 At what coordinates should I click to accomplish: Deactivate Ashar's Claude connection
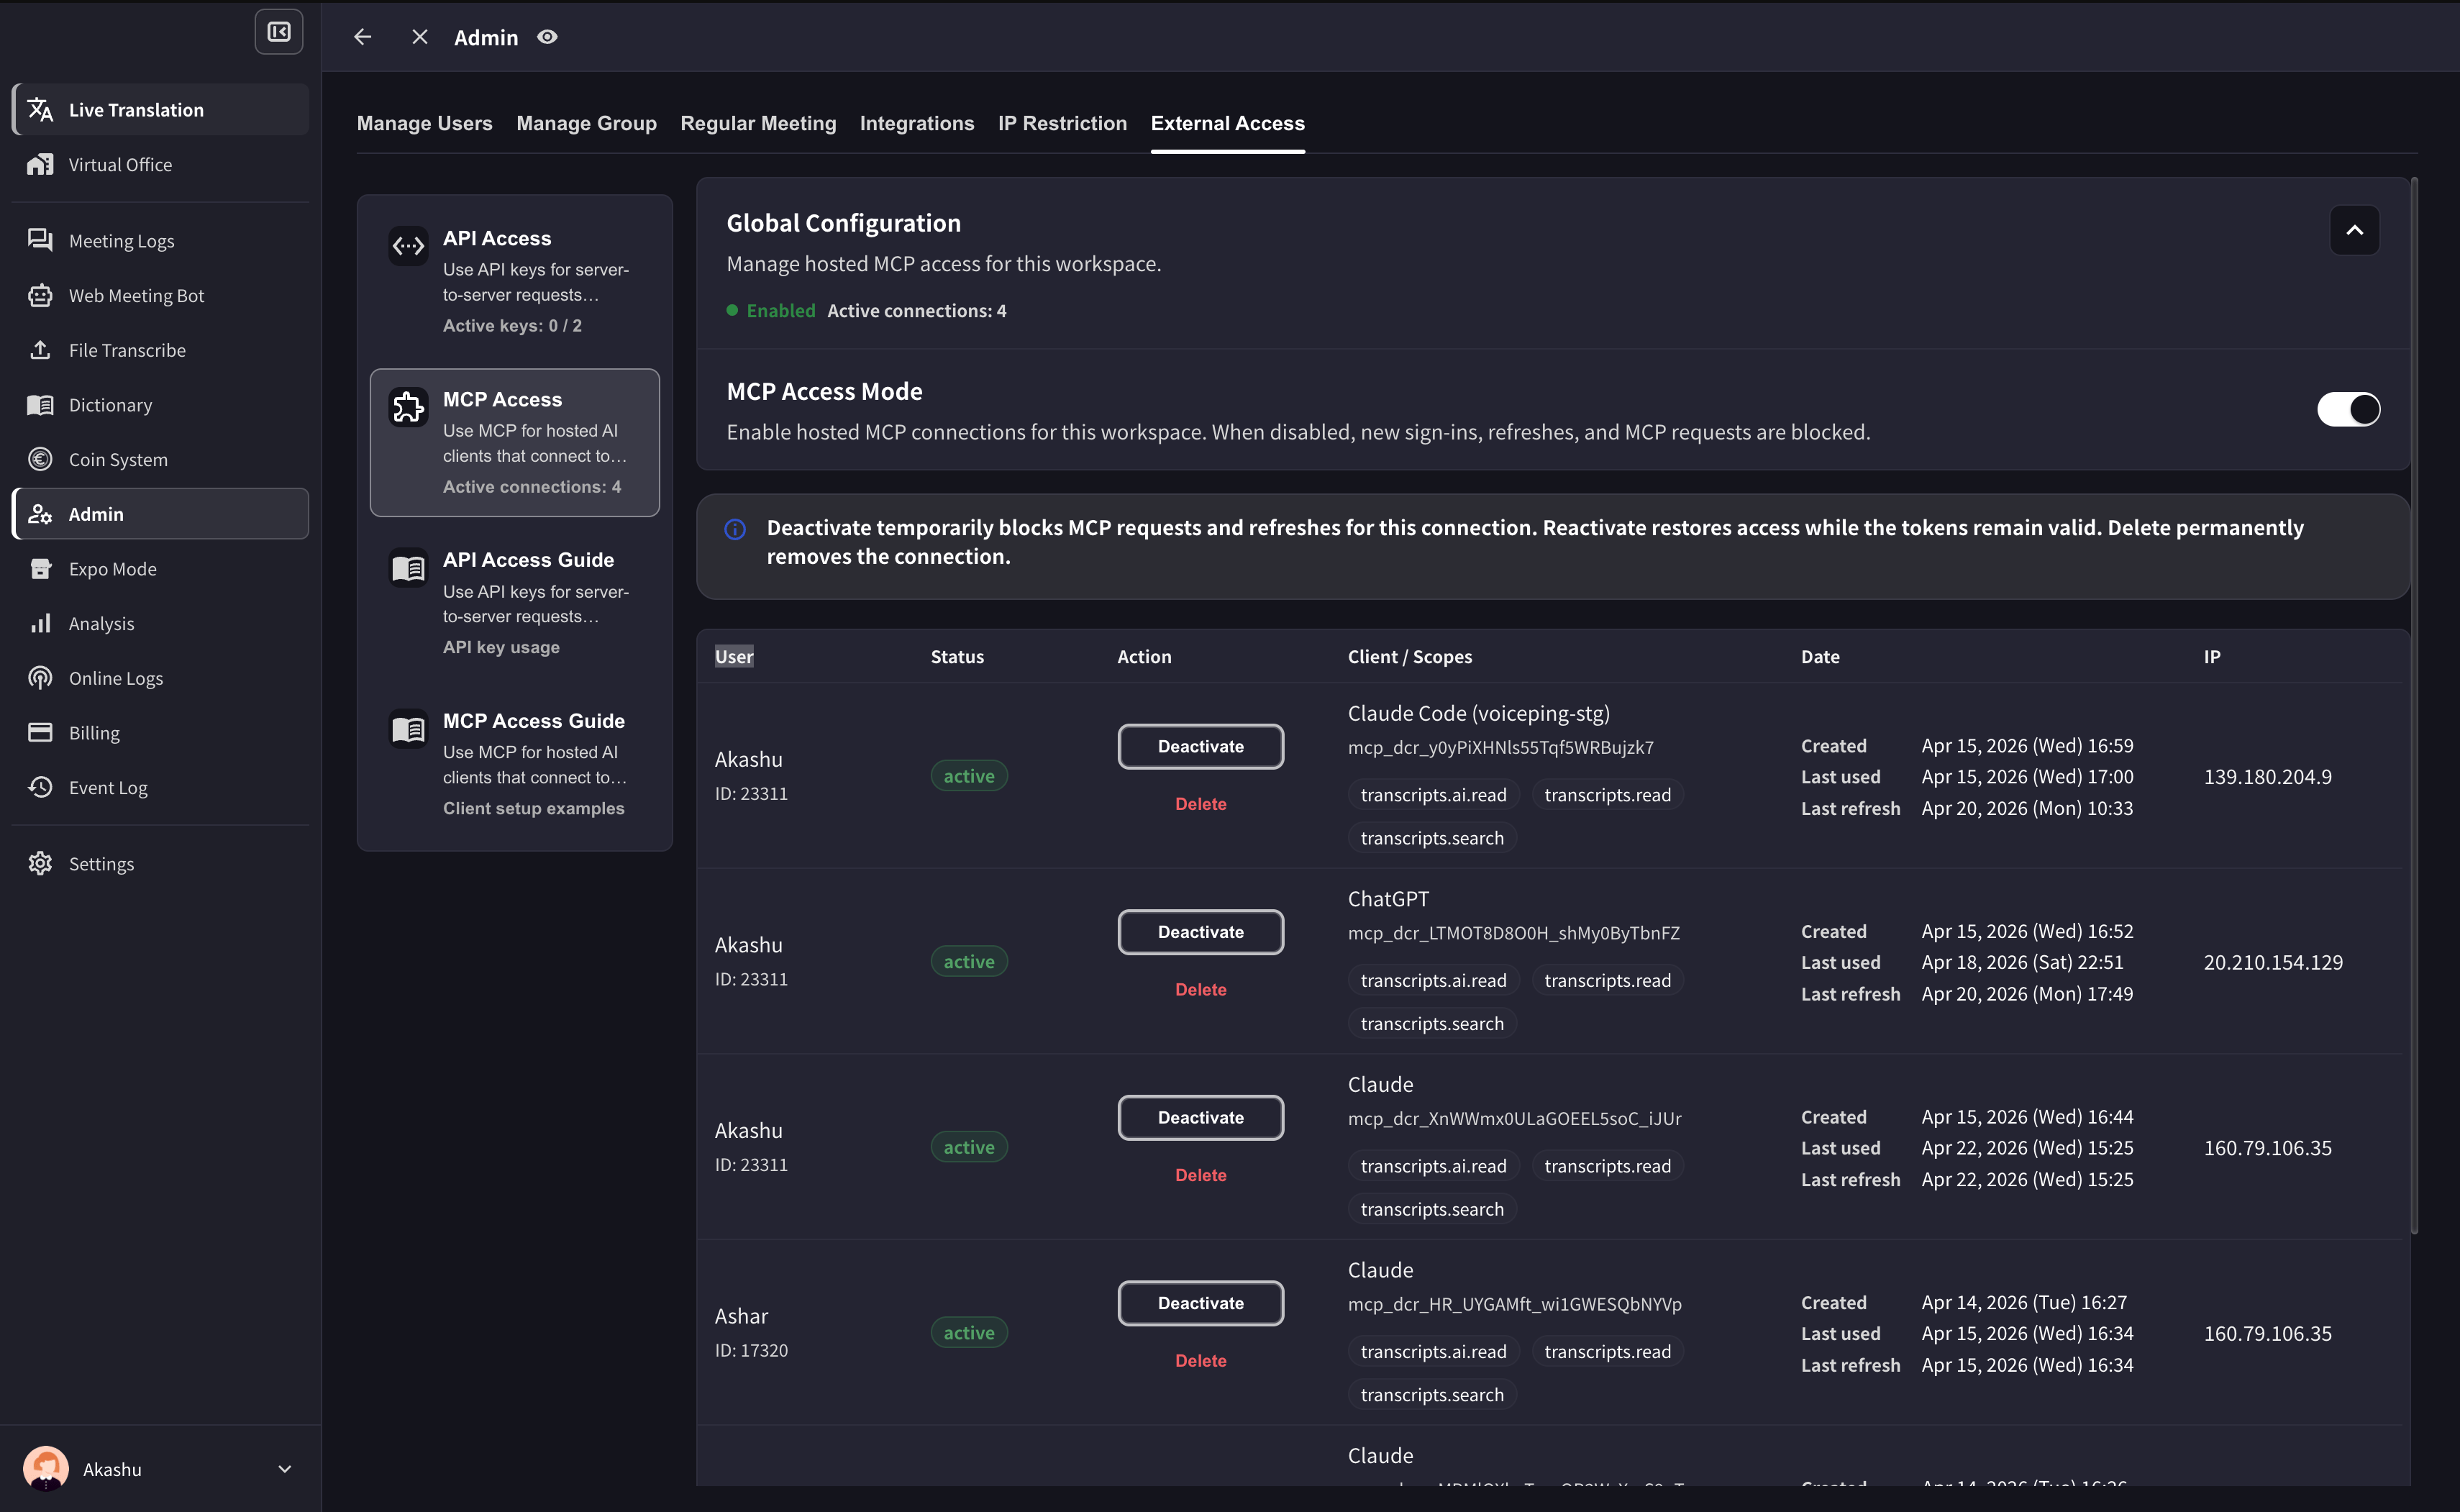(1201, 1303)
